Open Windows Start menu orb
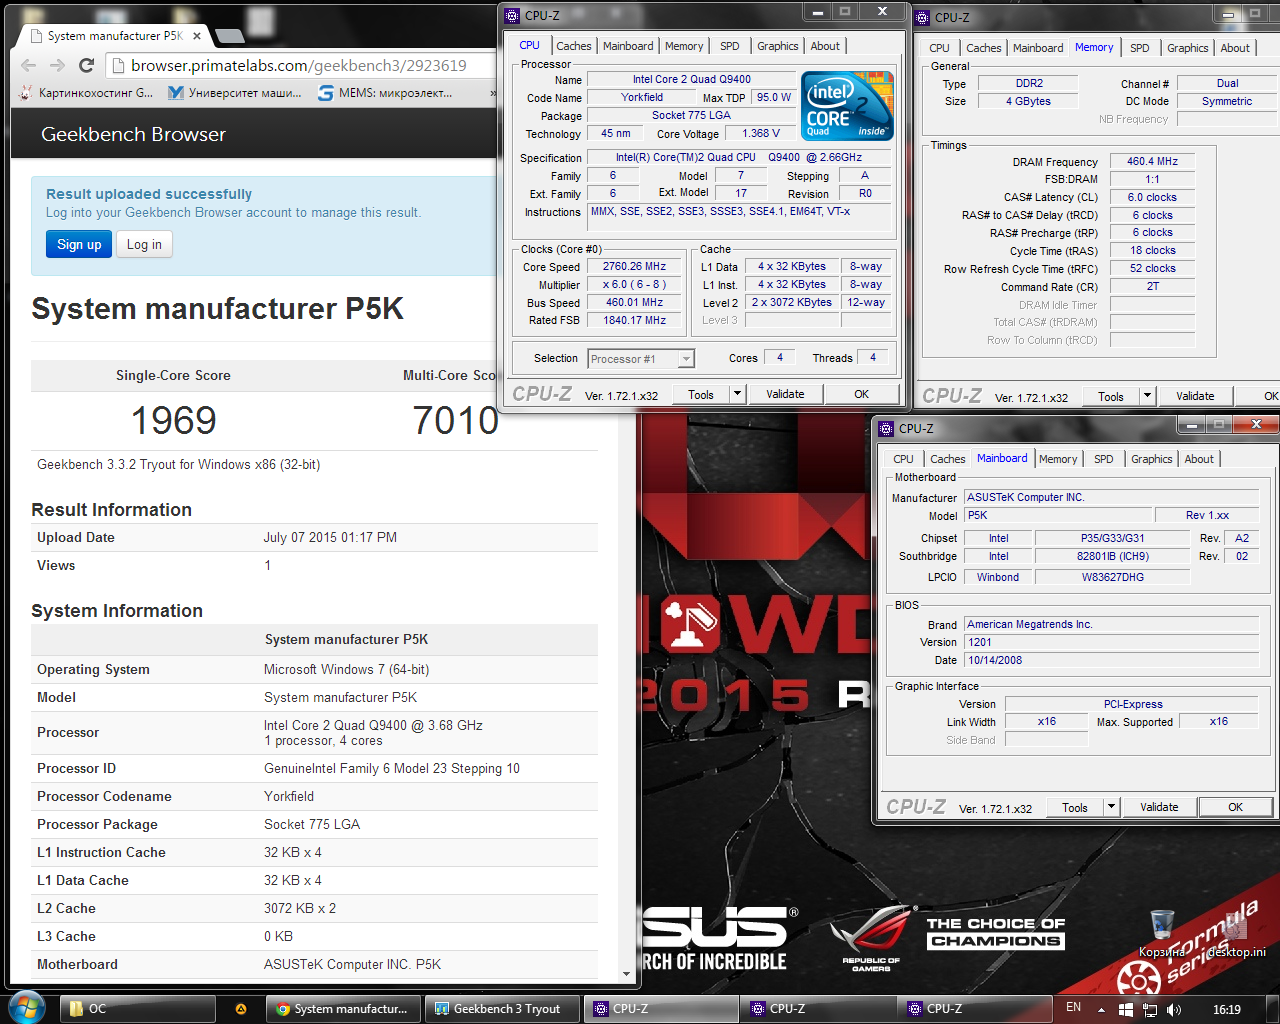Screen dimensions: 1280x1024 pyautogui.click(x=27, y=1008)
